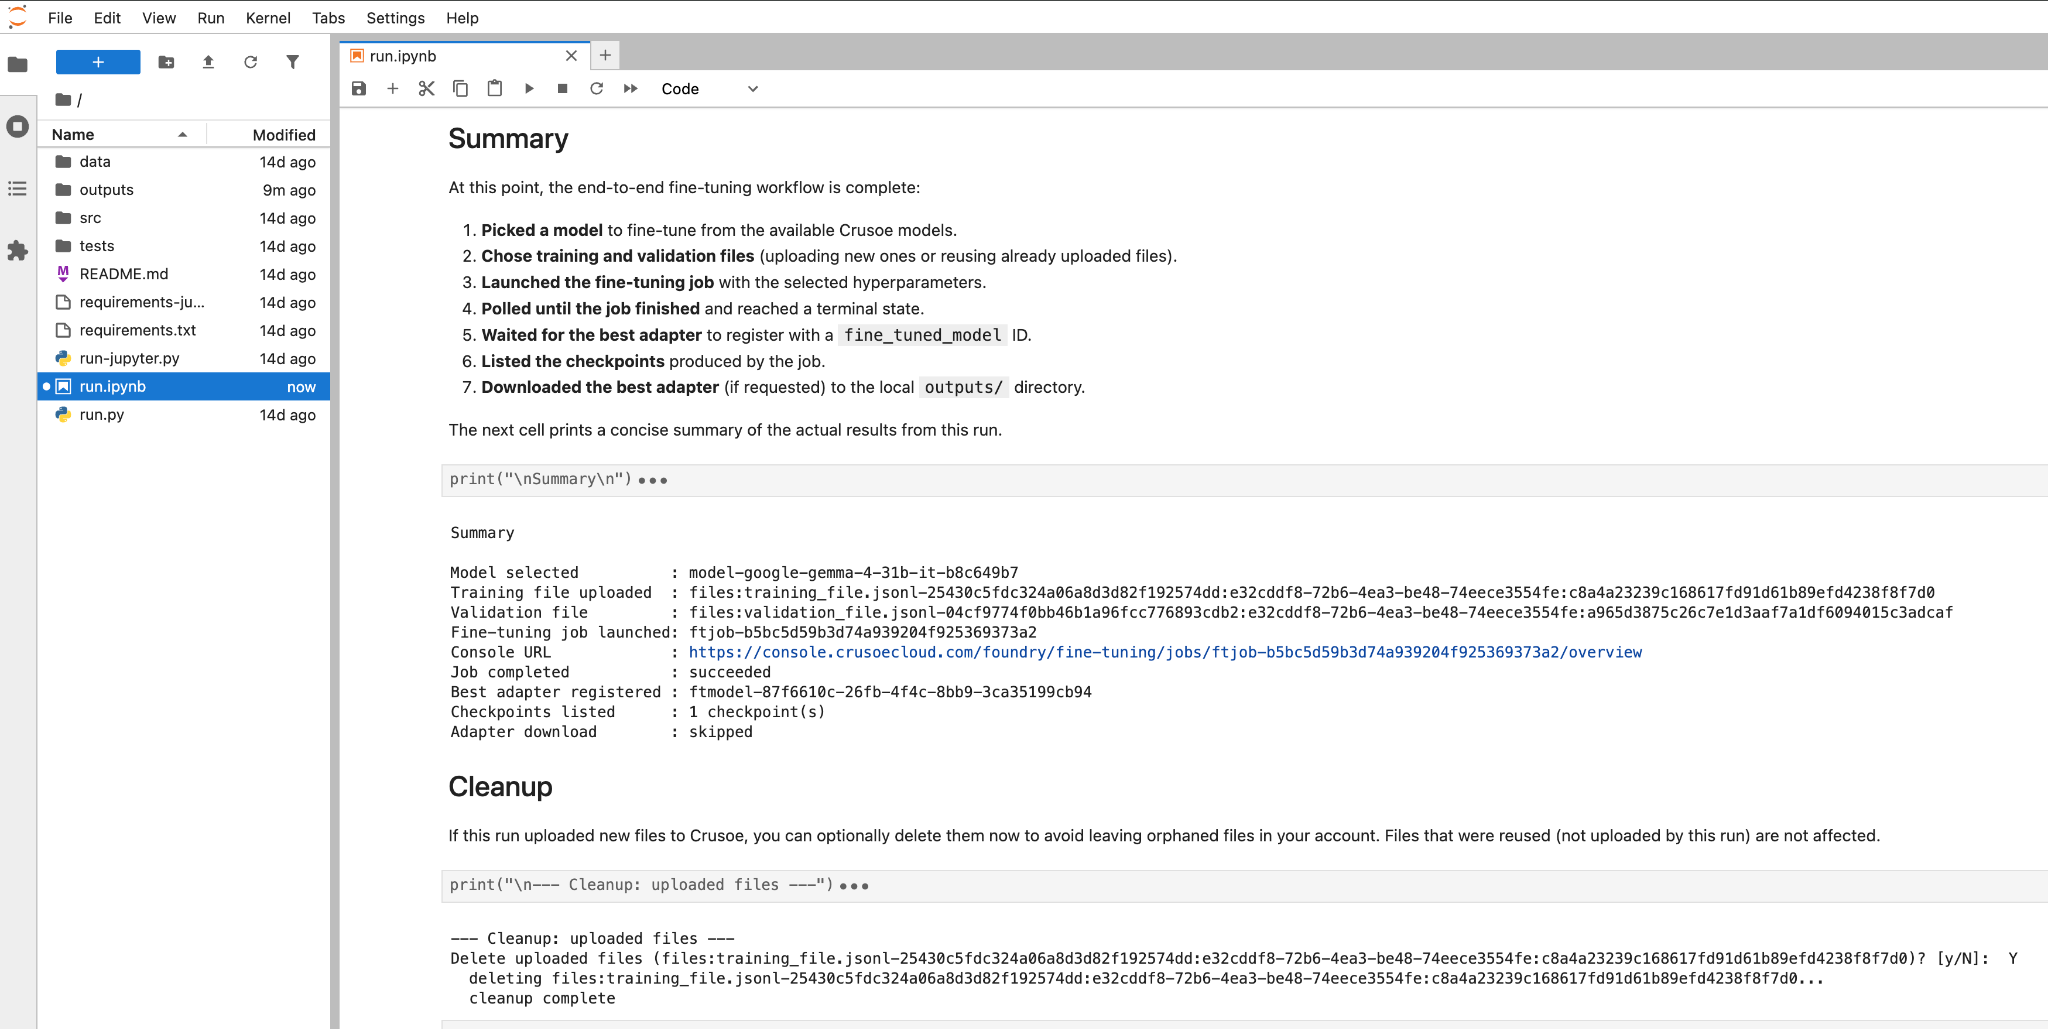
Task: Click the Cleanup uploaded files code cell
Action: [1244, 886]
